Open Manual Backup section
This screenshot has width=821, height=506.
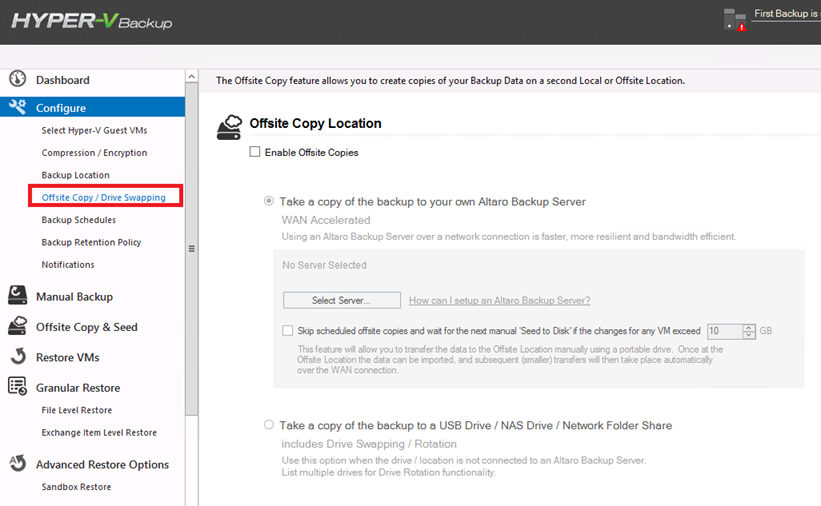click(74, 297)
